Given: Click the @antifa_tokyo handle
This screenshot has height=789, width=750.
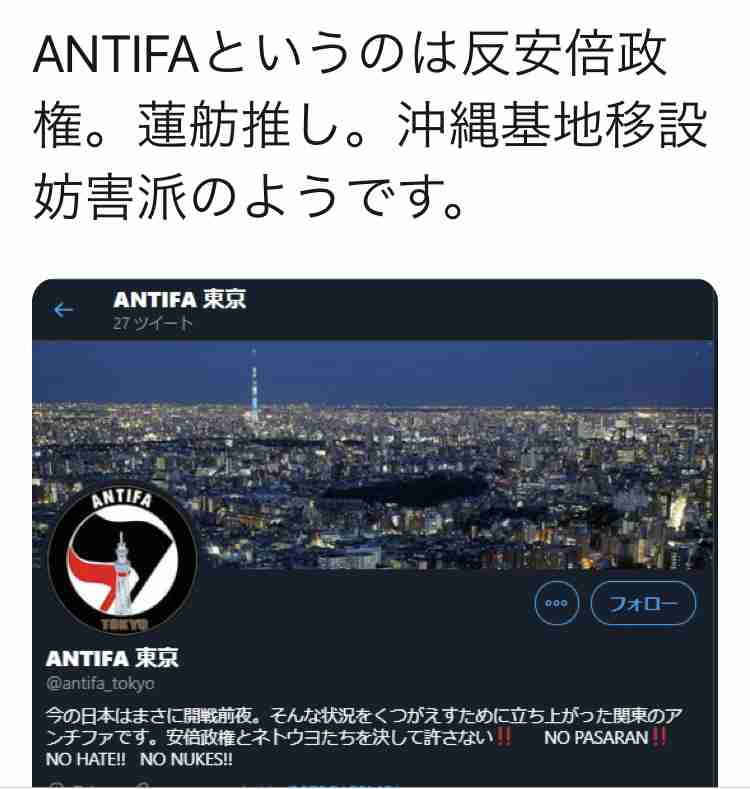Looking at the screenshot, I should click(x=100, y=683).
